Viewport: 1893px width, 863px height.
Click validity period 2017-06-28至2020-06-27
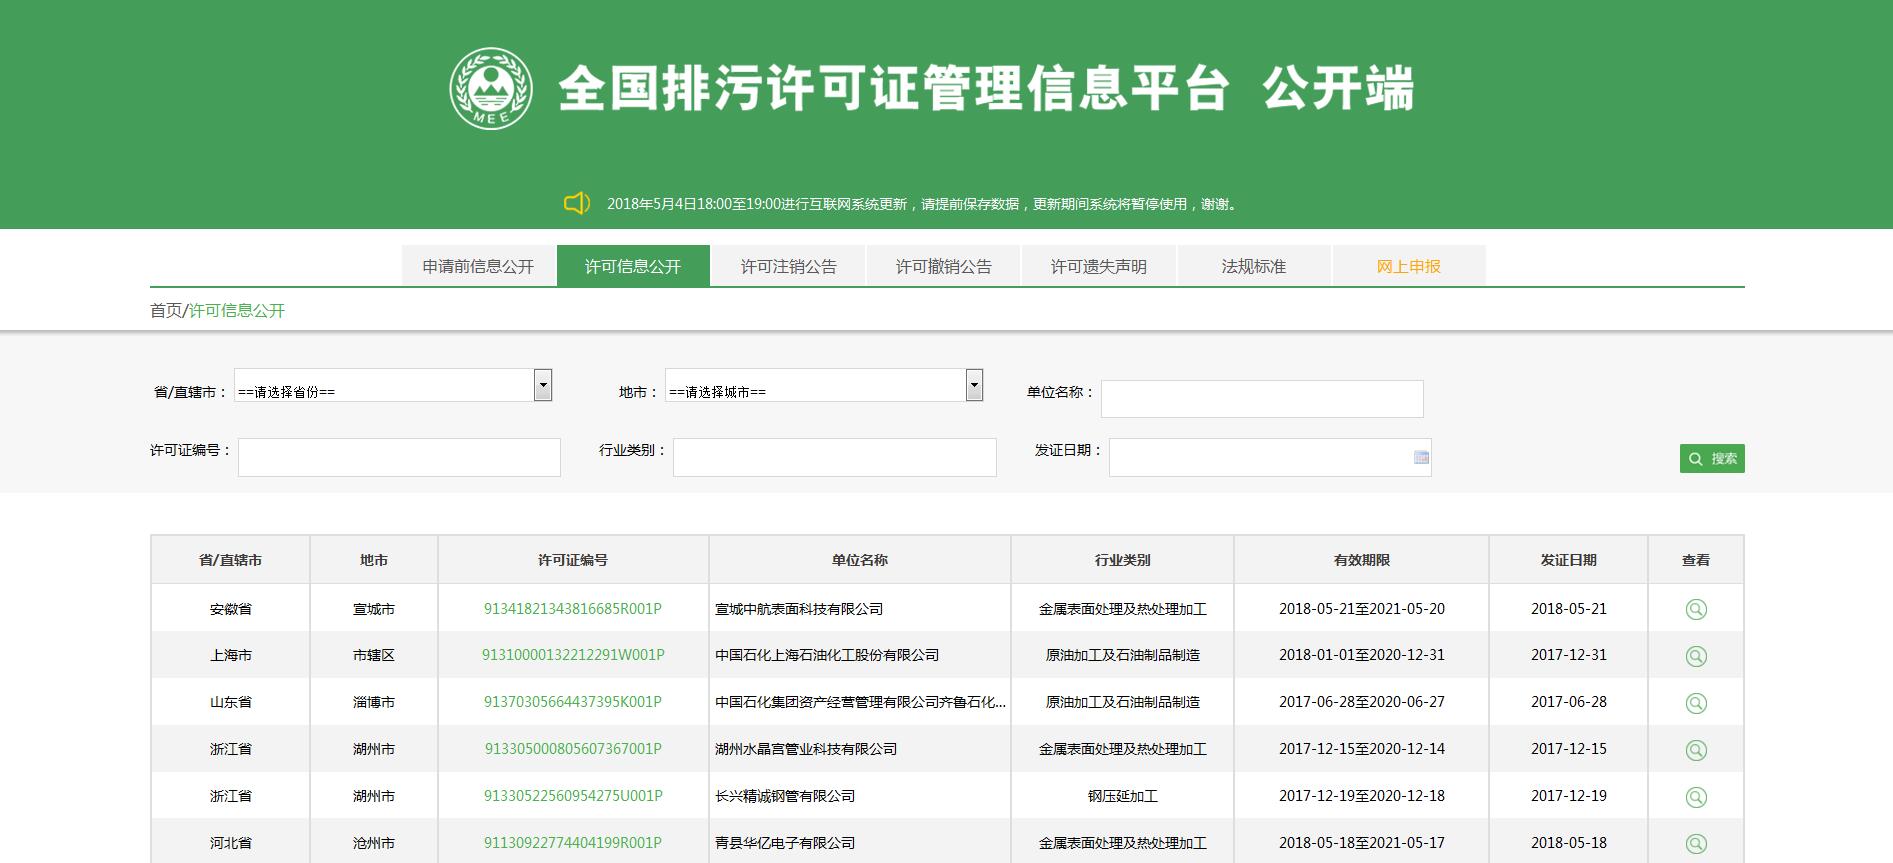tap(1362, 702)
